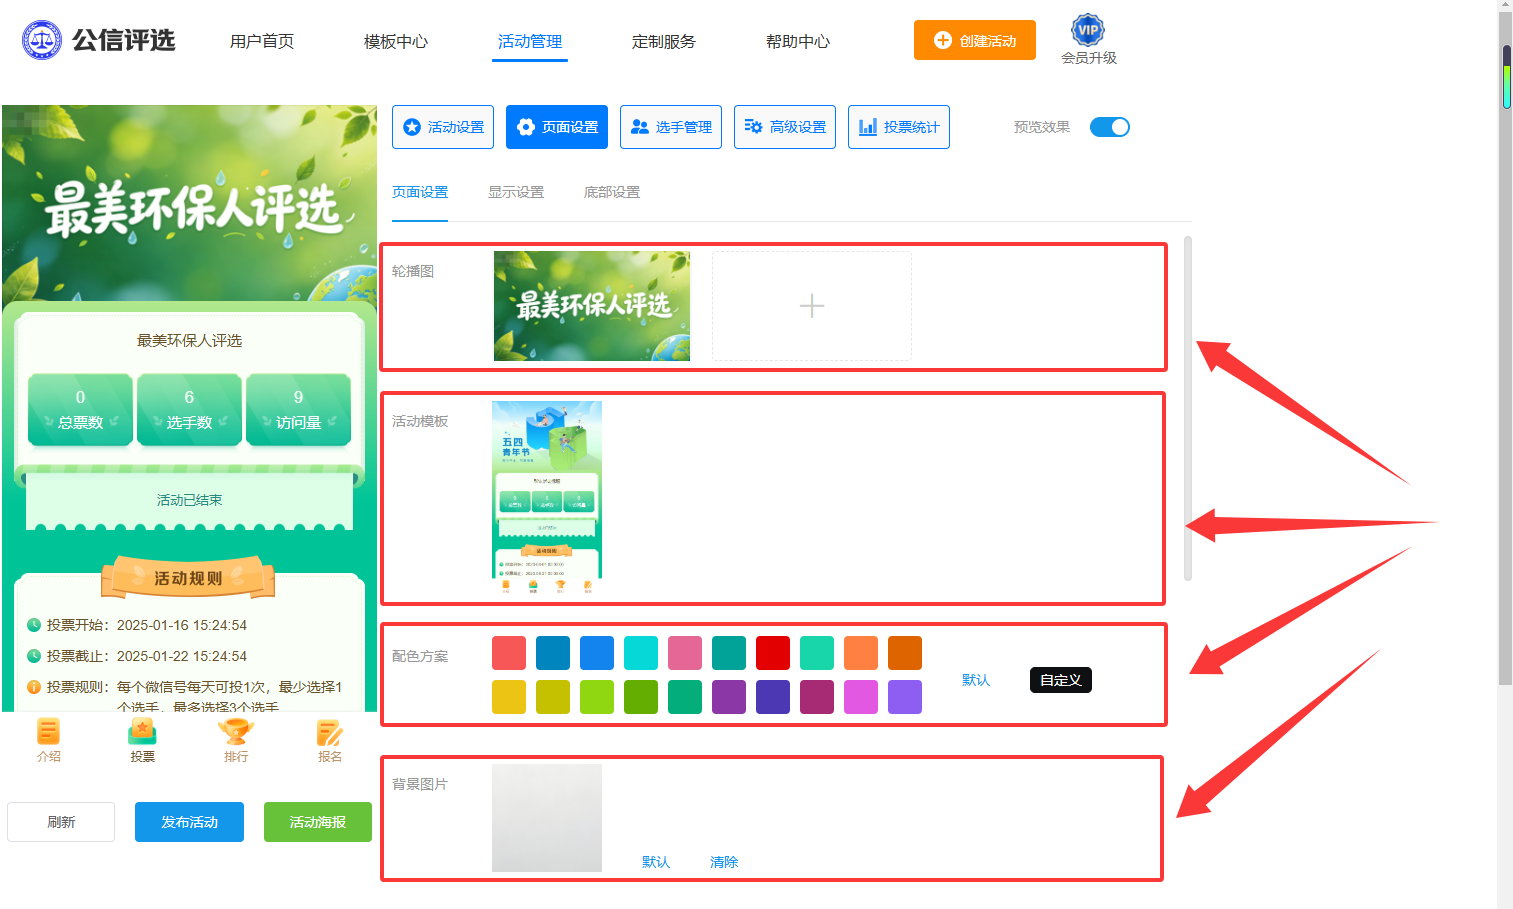
Task: Click the plus icon to add a carousel image
Action: [x=812, y=306]
